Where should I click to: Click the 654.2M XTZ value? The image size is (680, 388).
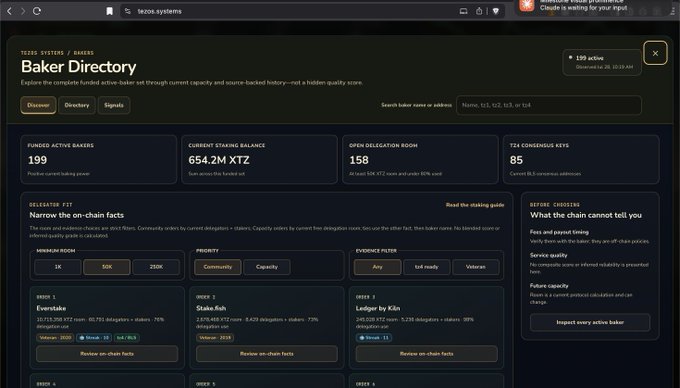click(x=219, y=160)
